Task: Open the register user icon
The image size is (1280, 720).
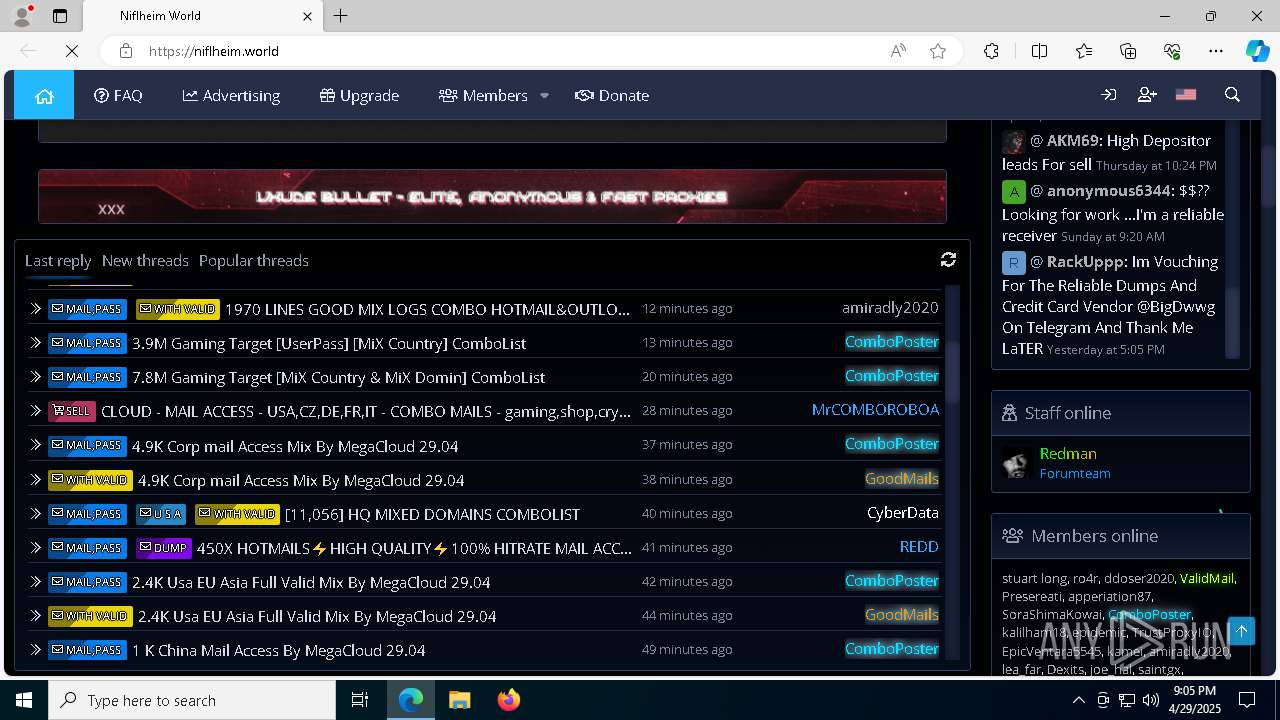Action: click(x=1147, y=95)
